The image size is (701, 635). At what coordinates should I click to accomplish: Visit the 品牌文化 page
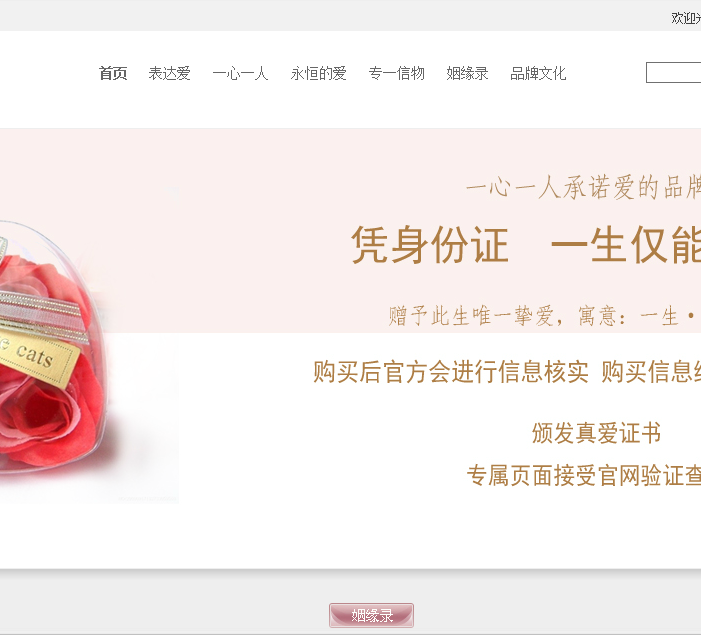(x=538, y=73)
